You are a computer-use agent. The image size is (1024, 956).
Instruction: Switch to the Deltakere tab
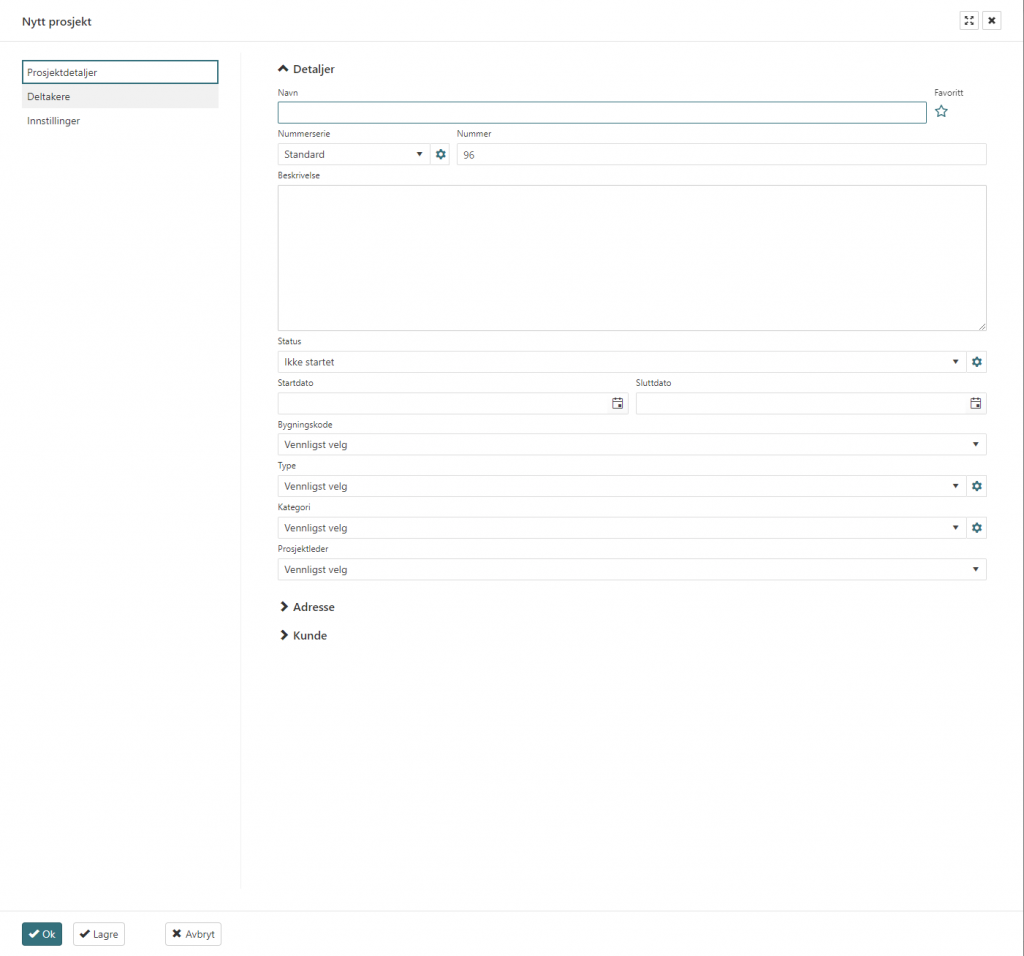click(x=120, y=97)
